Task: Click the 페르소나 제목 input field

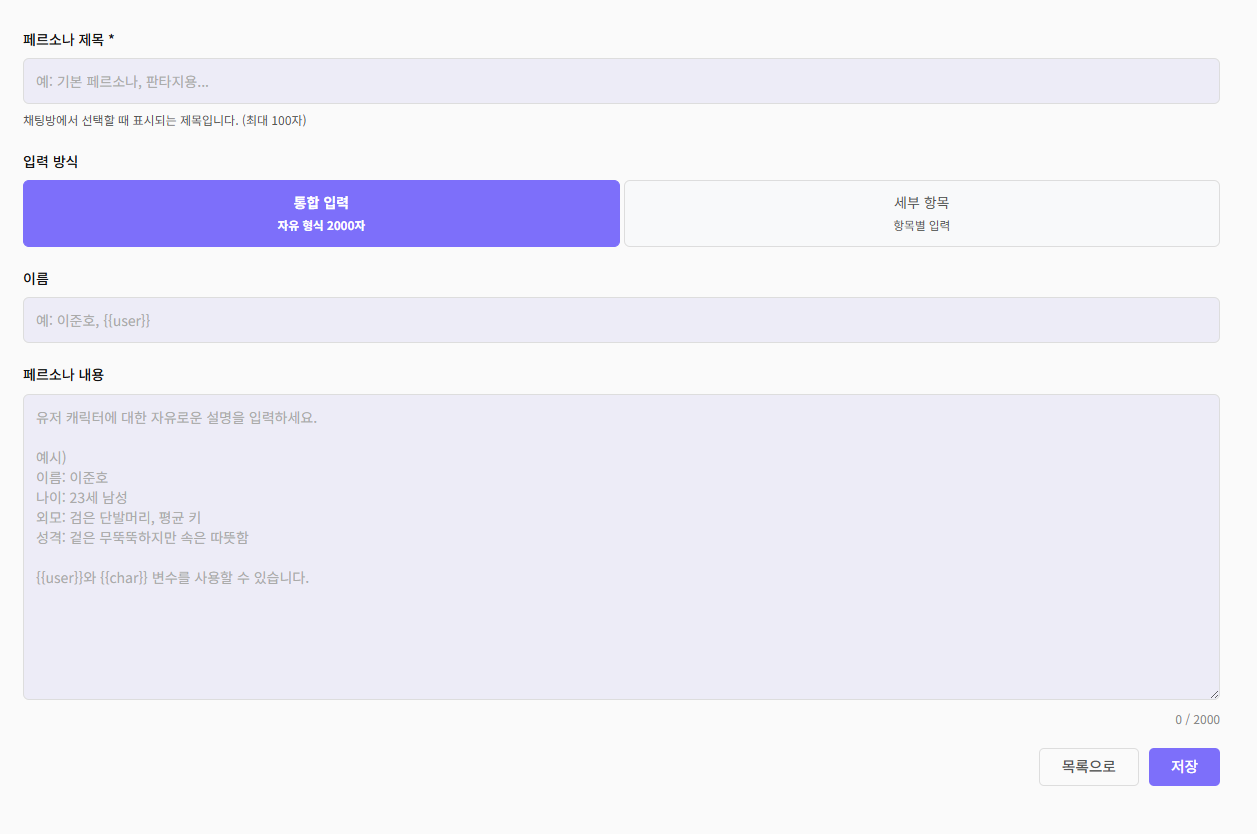Action: point(620,81)
